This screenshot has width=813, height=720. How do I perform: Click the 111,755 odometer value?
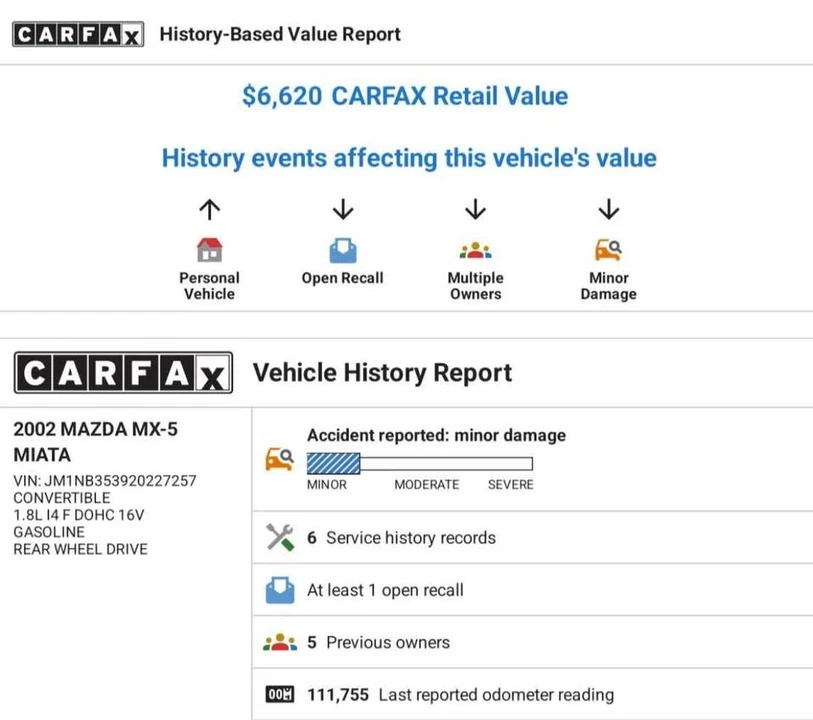(x=338, y=695)
